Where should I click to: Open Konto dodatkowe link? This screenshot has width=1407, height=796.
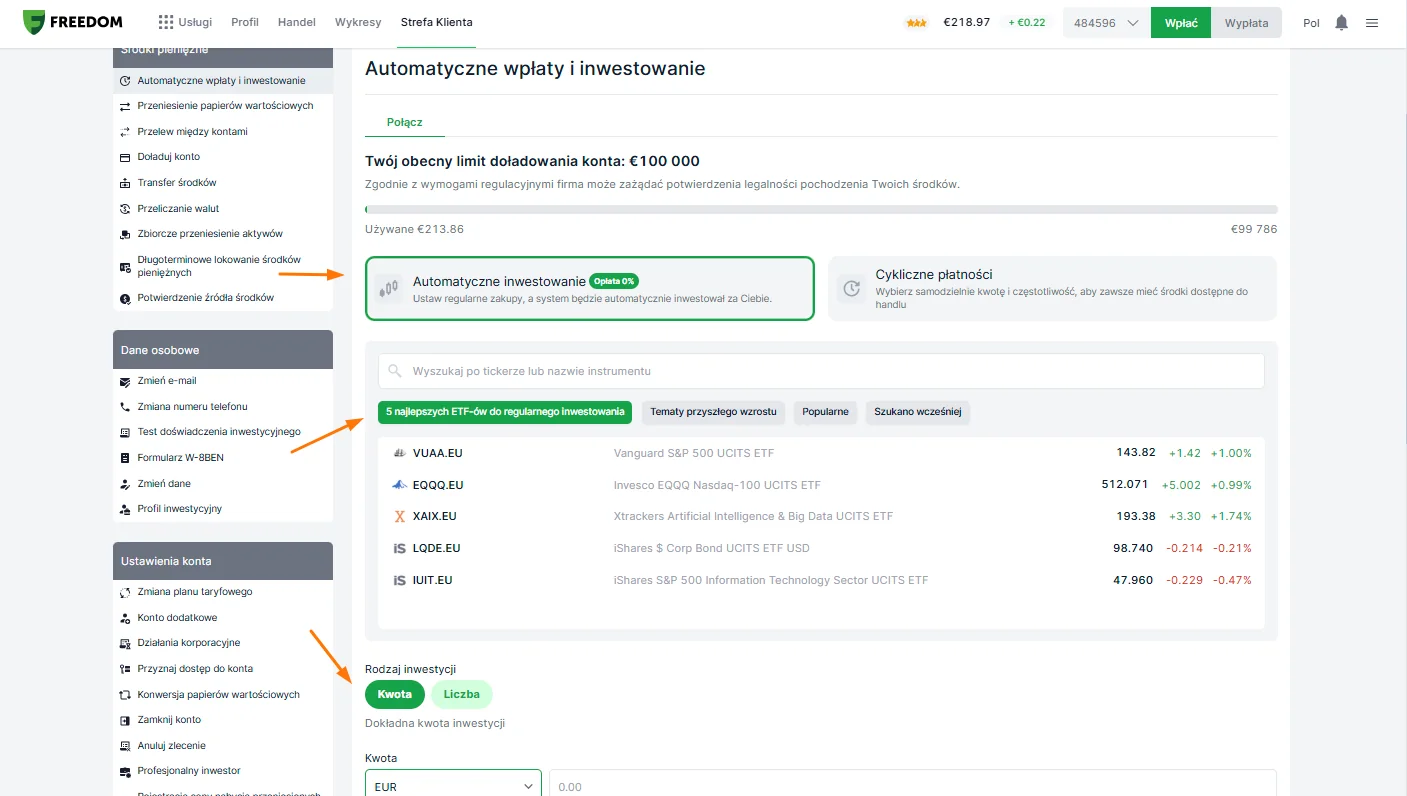point(177,618)
